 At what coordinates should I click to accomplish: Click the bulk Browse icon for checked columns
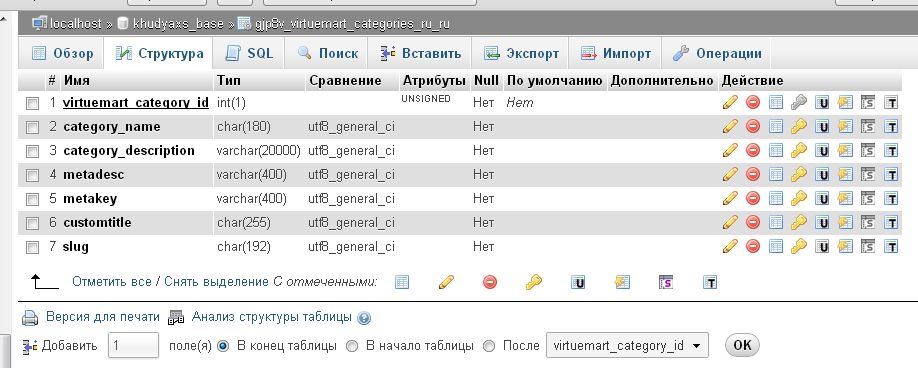point(402,283)
